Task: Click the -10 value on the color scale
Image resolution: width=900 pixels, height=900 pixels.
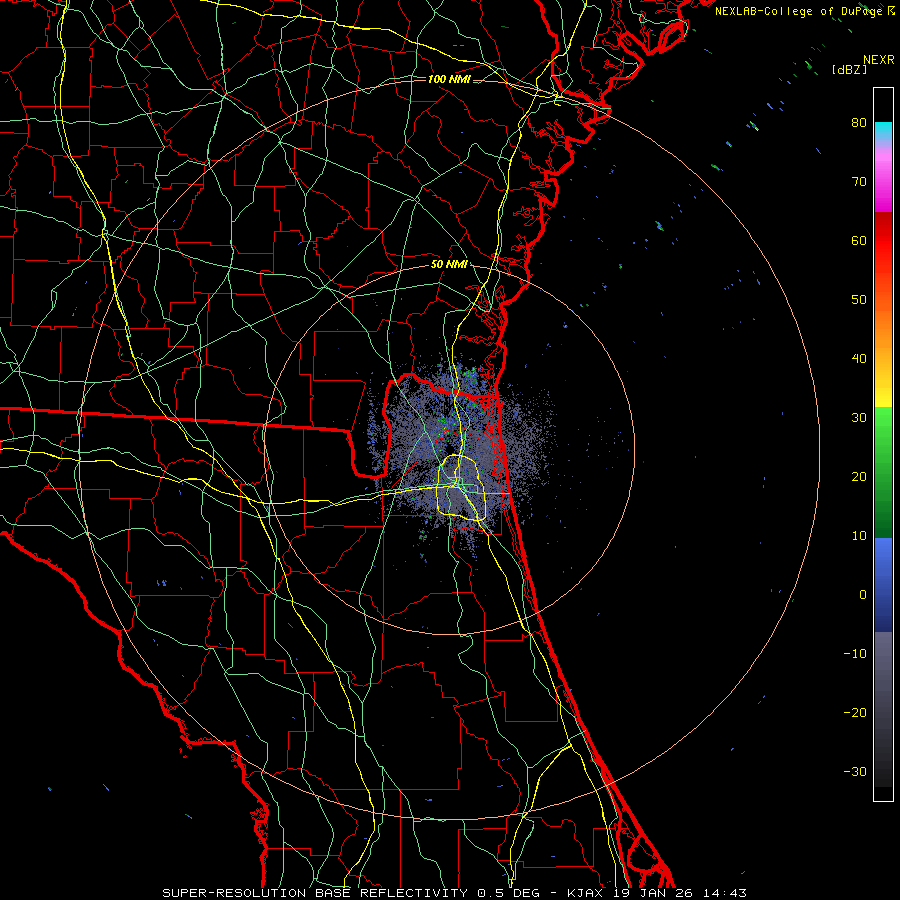Action: click(855, 654)
